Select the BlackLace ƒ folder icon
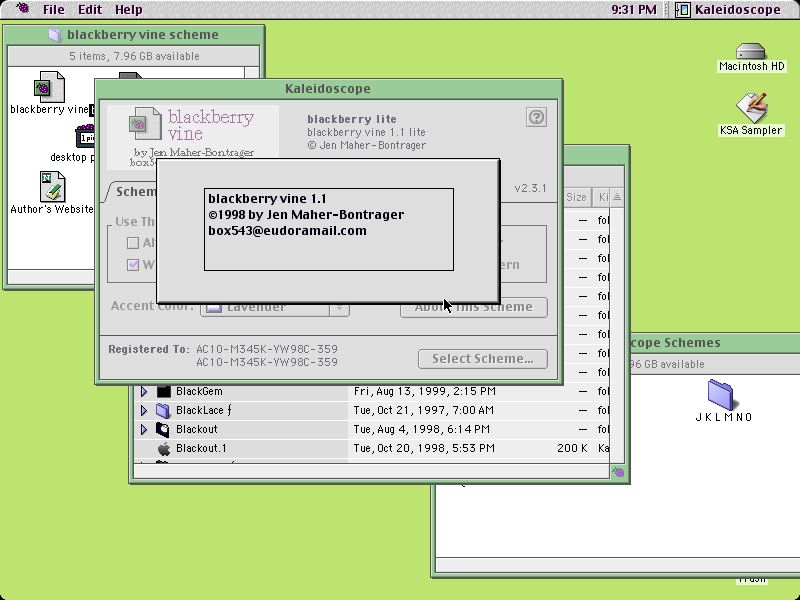Screen dimensions: 800x600 tap(163, 410)
